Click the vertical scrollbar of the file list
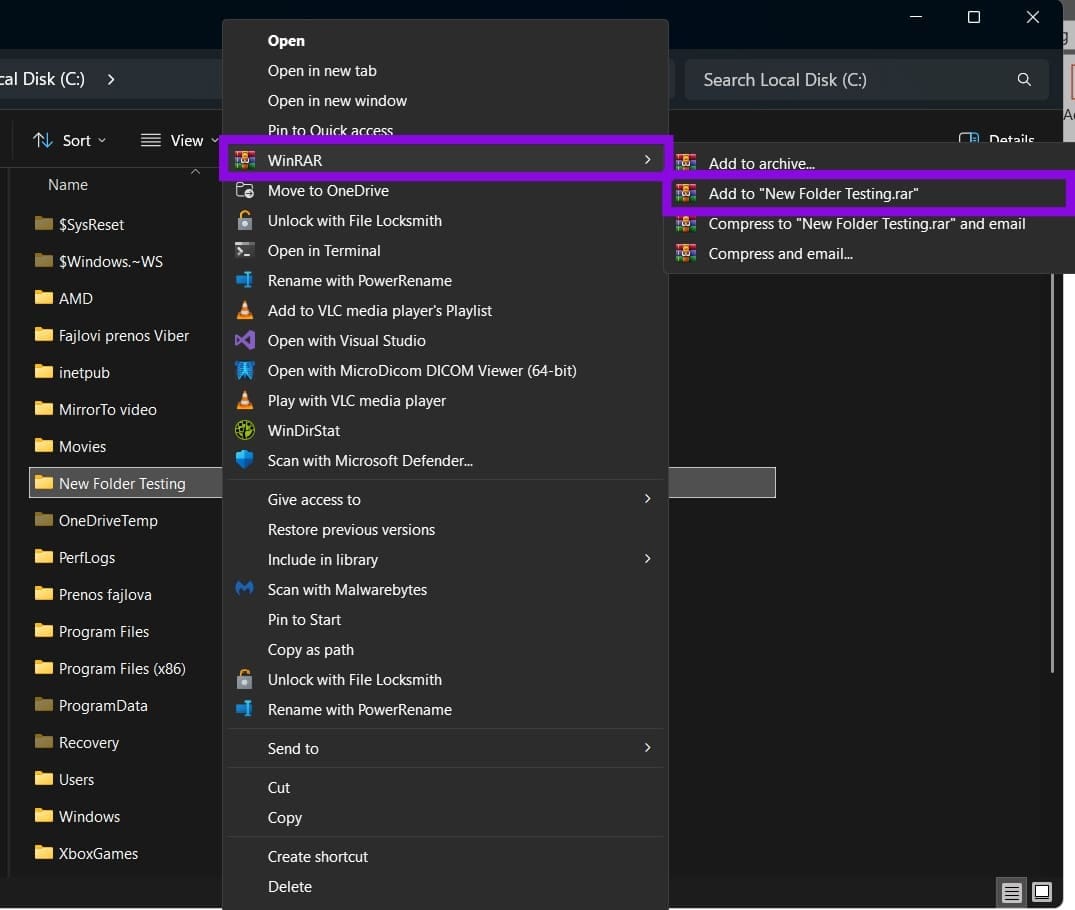The width and height of the screenshot is (1075, 910). click(x=1052, y=473)
